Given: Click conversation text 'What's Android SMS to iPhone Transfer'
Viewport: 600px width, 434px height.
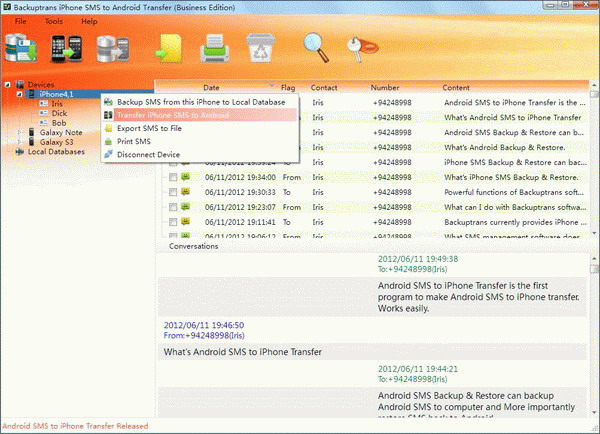Looking at the screenshot, I should point(243,352).
